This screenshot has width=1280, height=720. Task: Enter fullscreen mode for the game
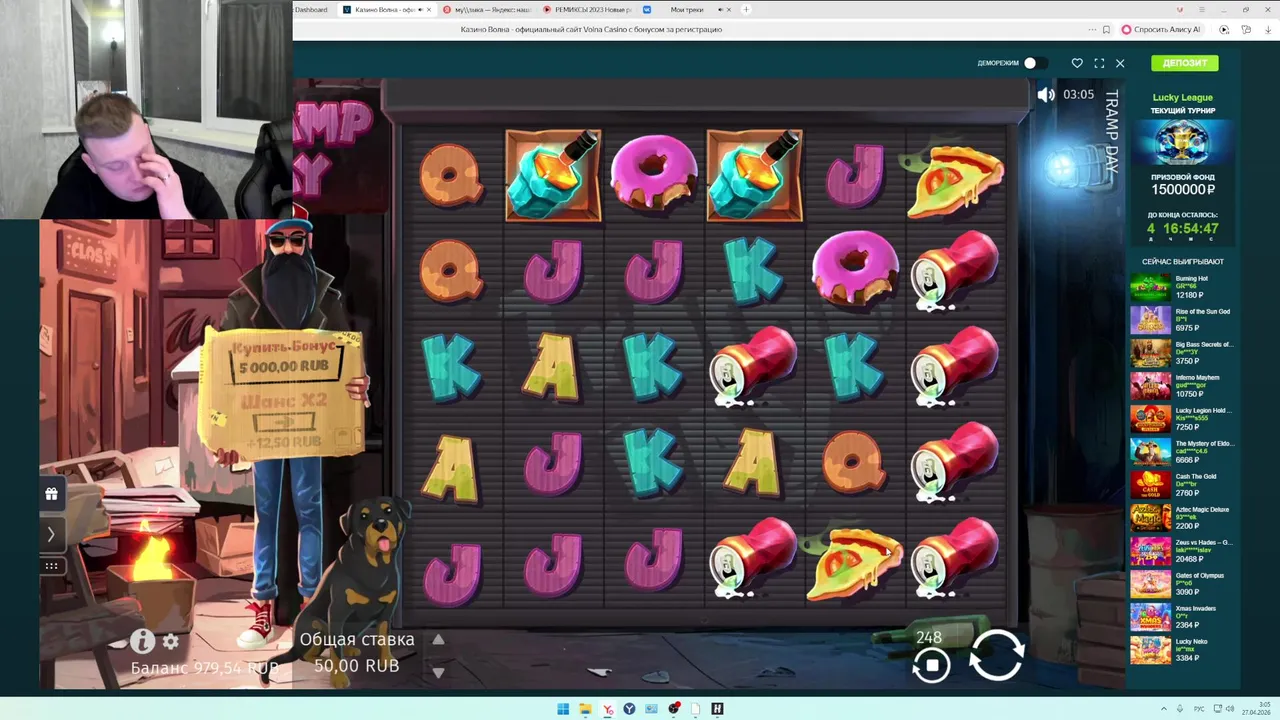point(1099,63)
